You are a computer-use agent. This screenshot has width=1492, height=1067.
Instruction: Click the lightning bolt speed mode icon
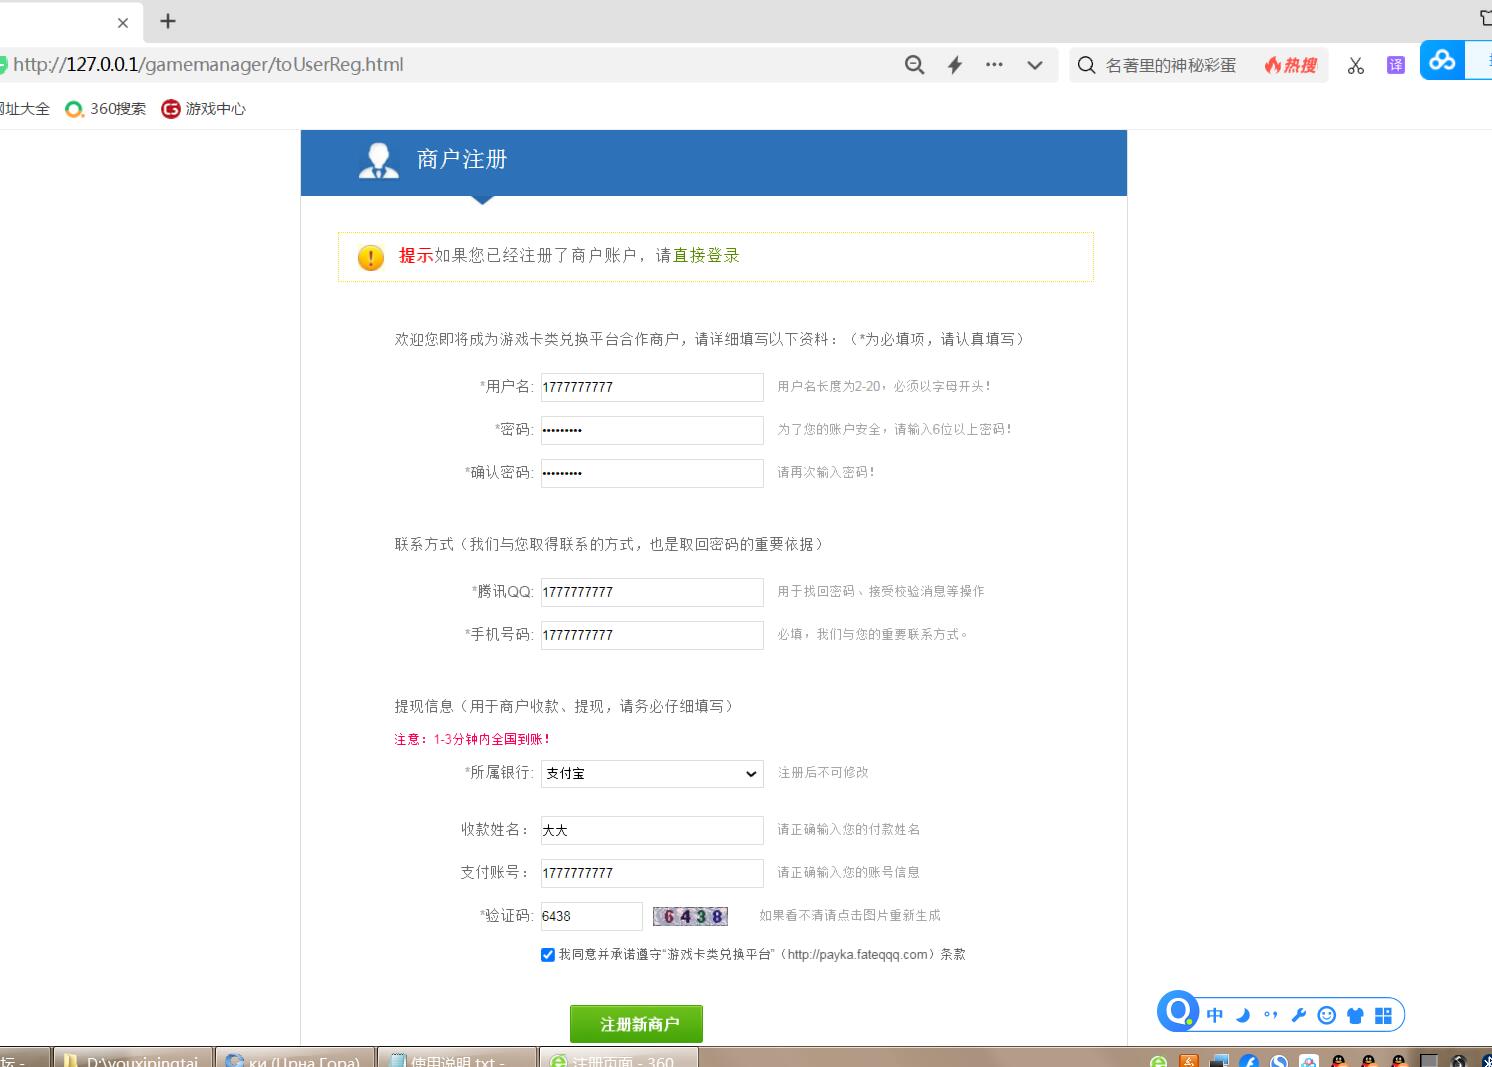(955, 65)
